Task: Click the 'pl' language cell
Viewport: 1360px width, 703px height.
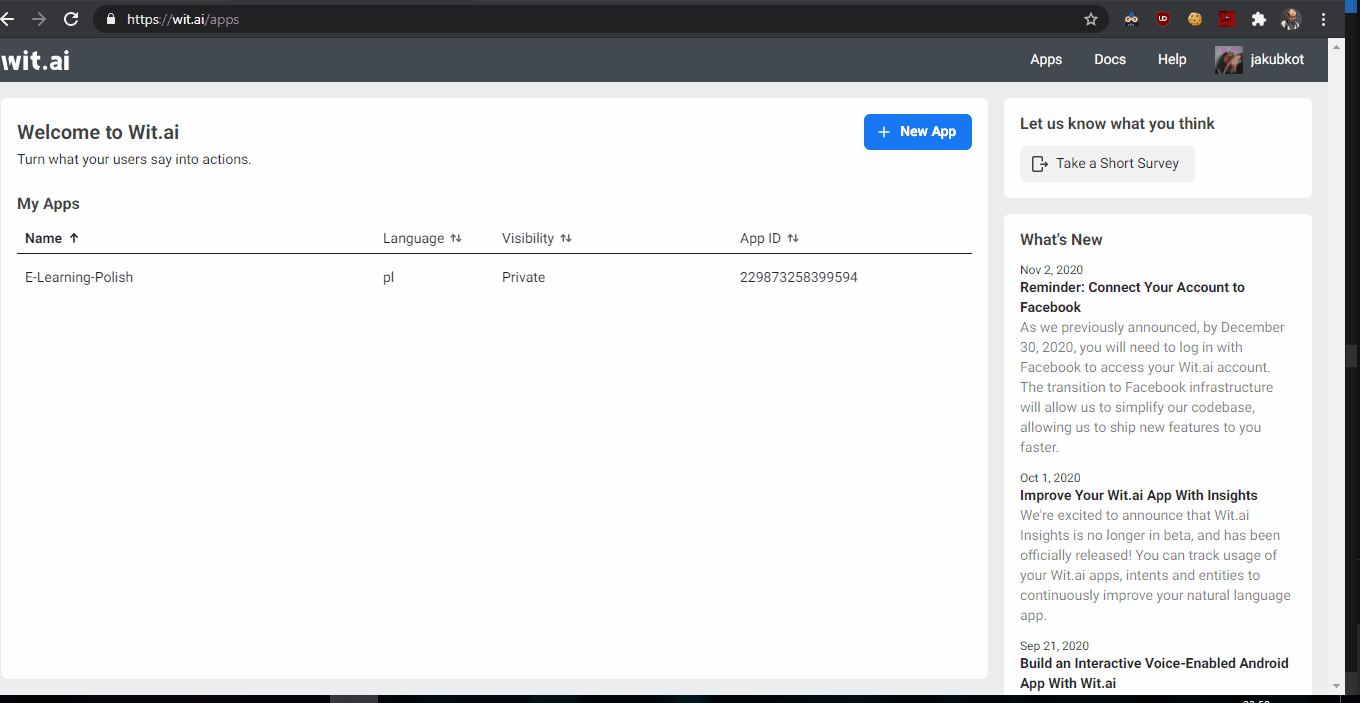Action: (389, 277)
